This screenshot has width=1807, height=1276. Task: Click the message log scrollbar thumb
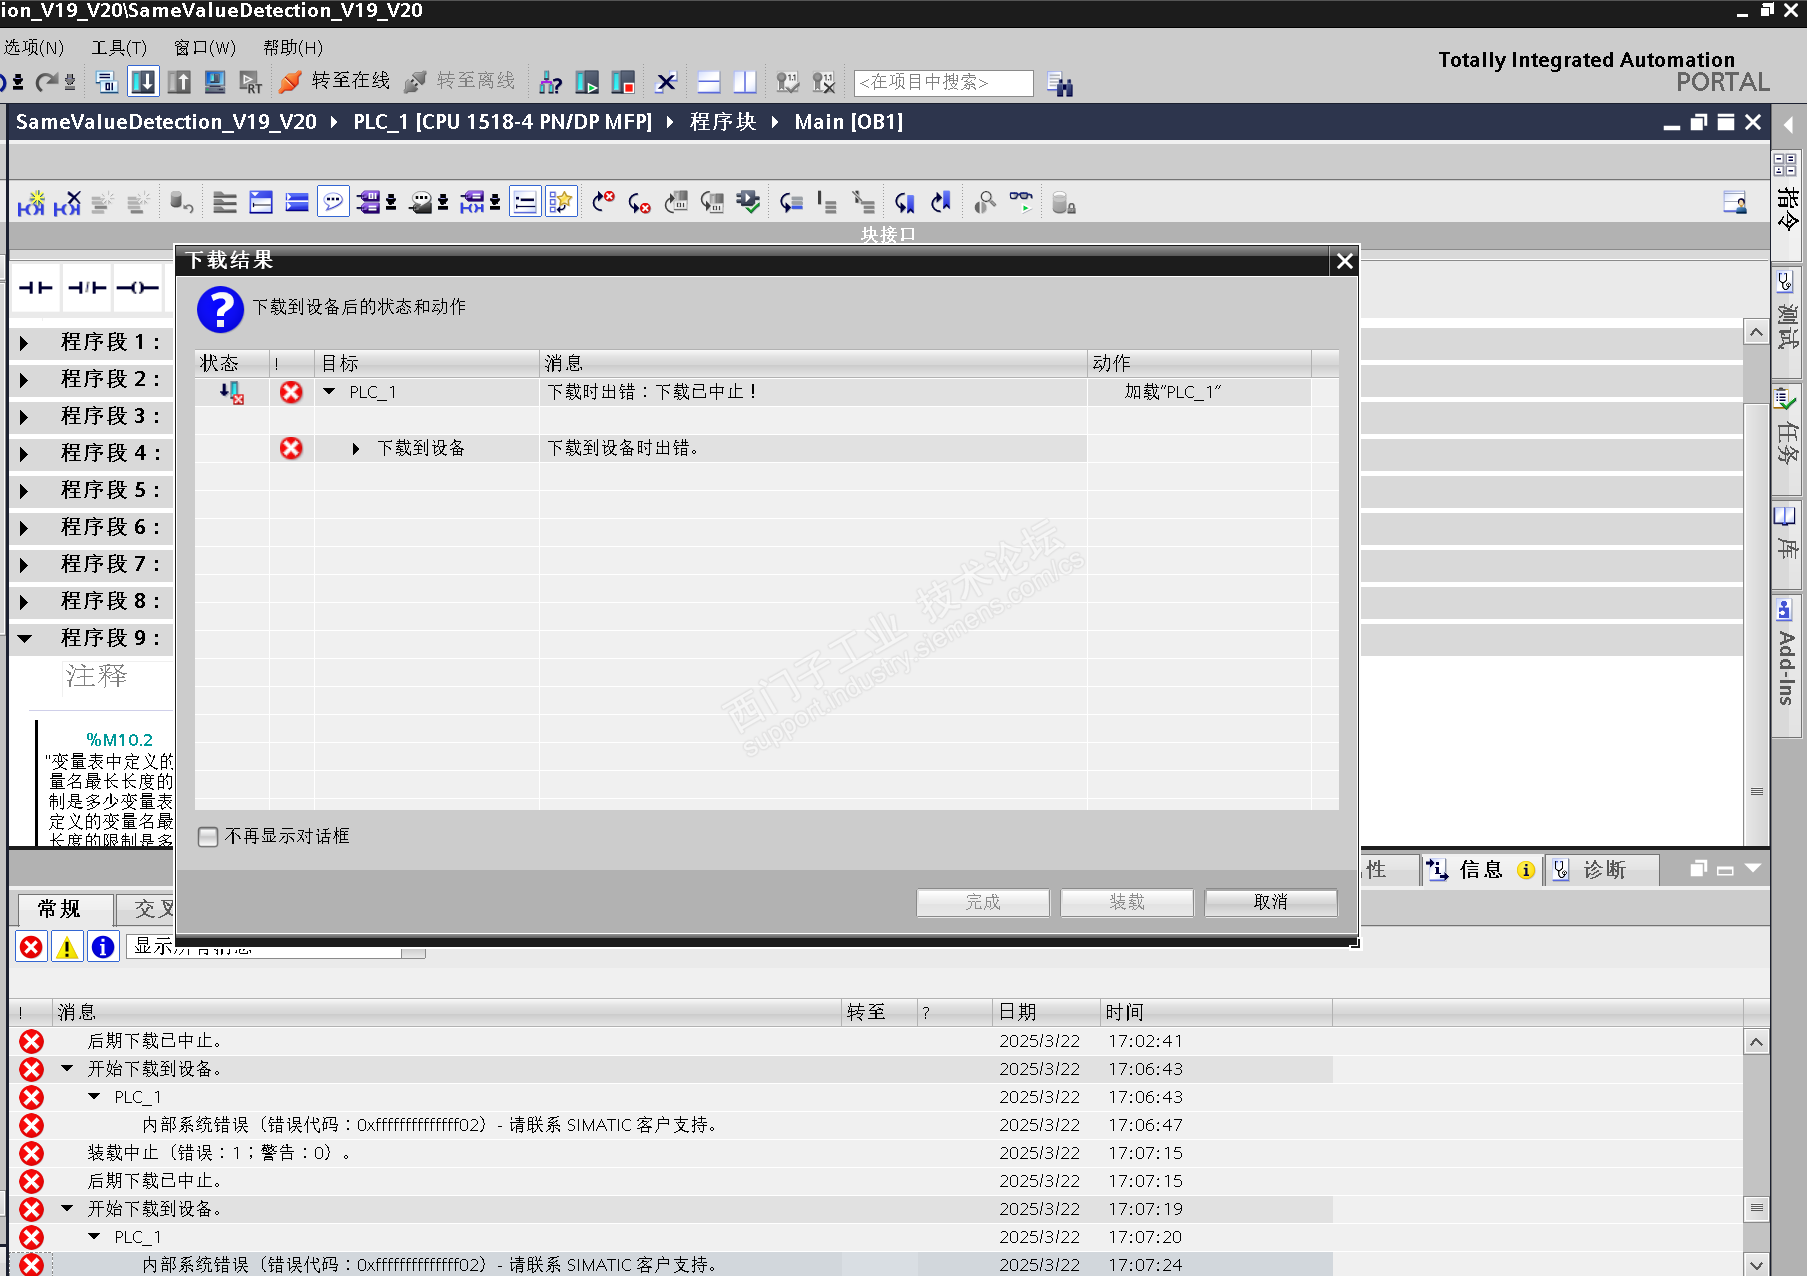(1756, 1208)
